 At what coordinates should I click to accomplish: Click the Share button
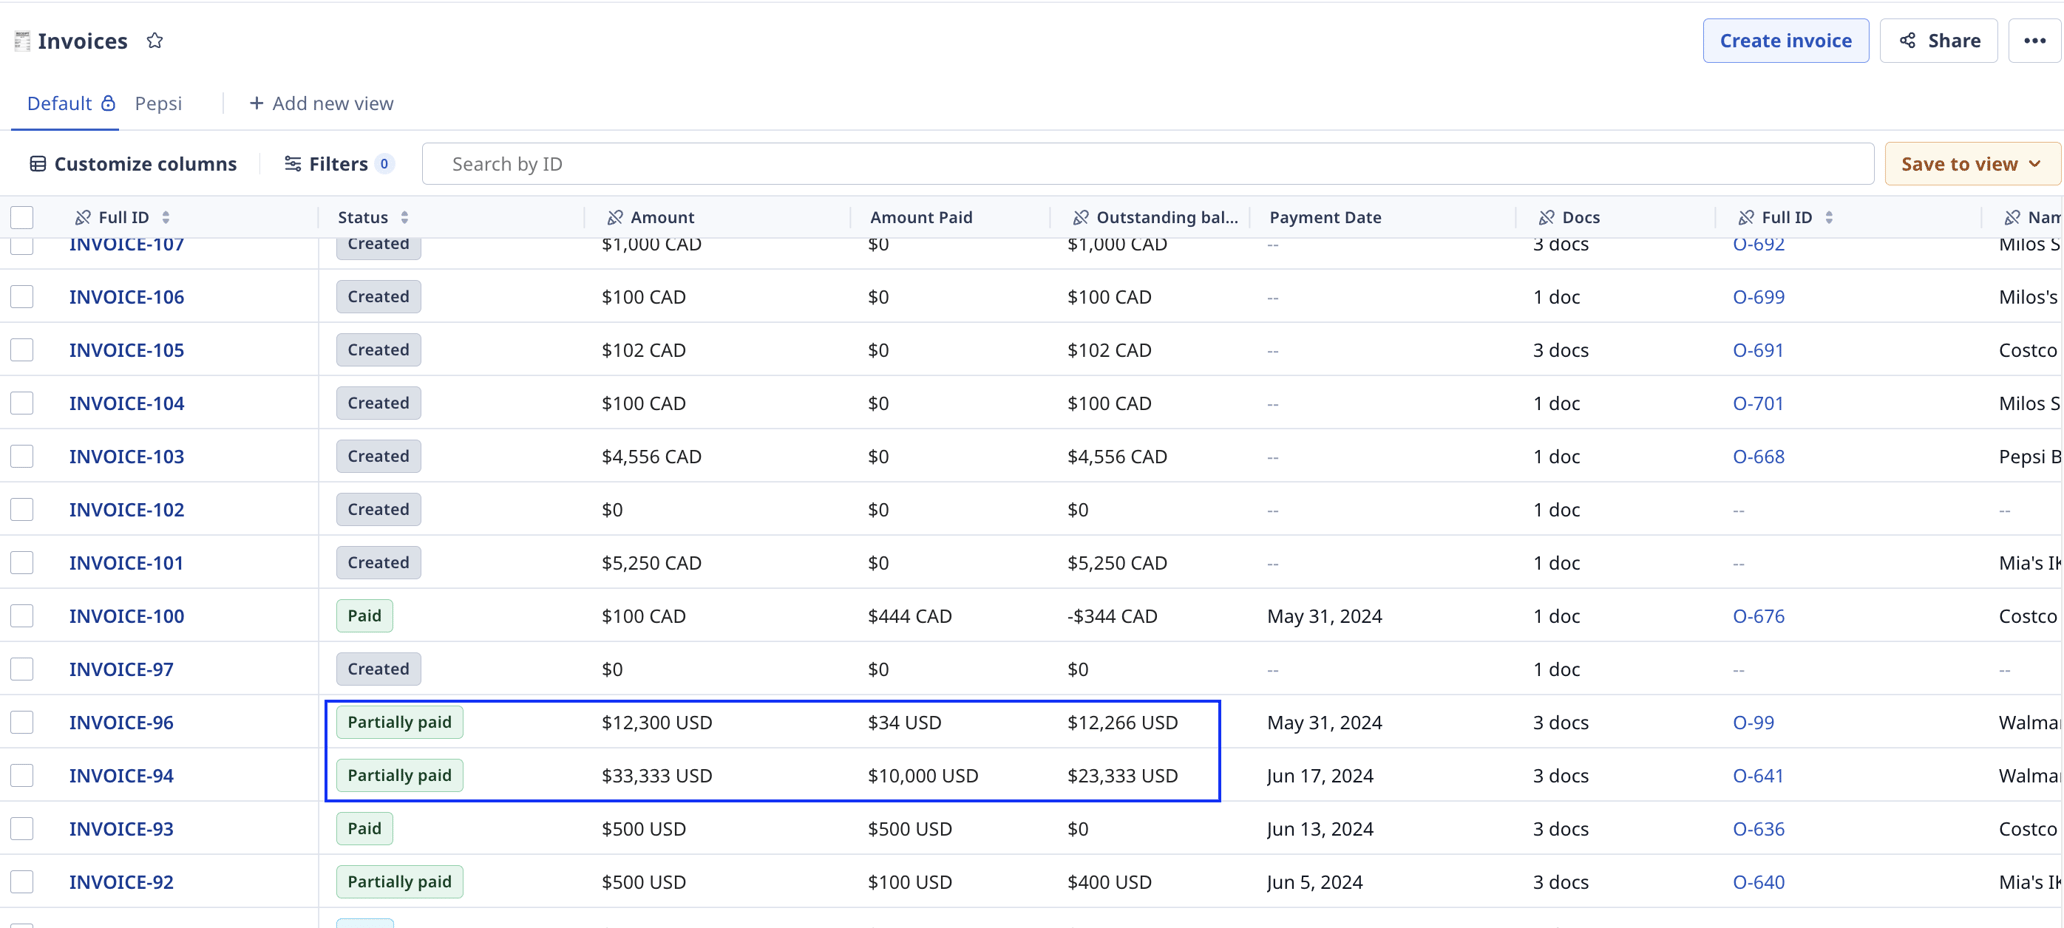coord(1938,41)
